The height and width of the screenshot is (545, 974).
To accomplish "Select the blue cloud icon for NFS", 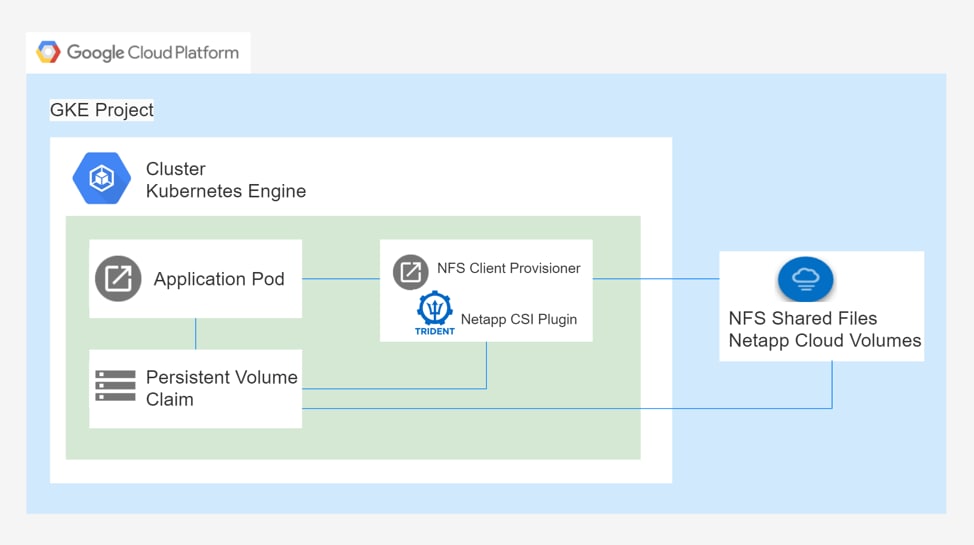I will (x=805, y=280).
